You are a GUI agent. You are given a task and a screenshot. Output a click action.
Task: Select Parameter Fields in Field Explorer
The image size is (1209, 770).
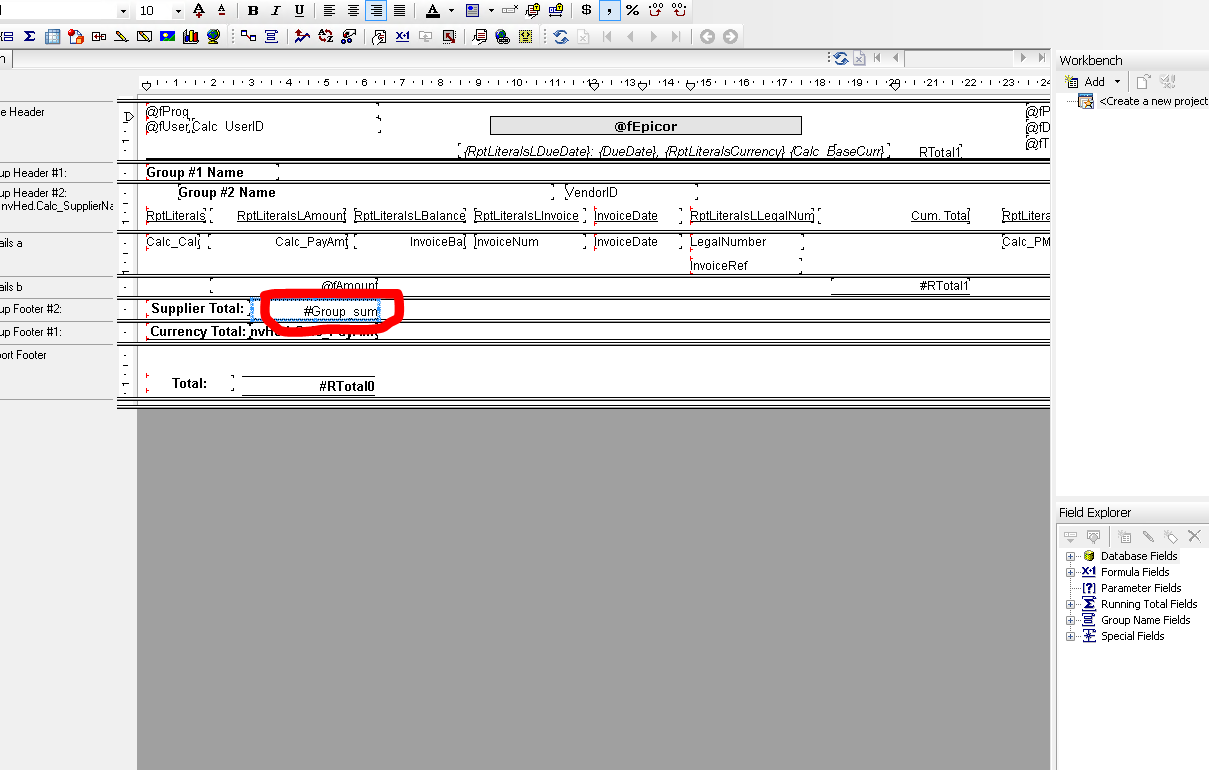point(1141,588)
